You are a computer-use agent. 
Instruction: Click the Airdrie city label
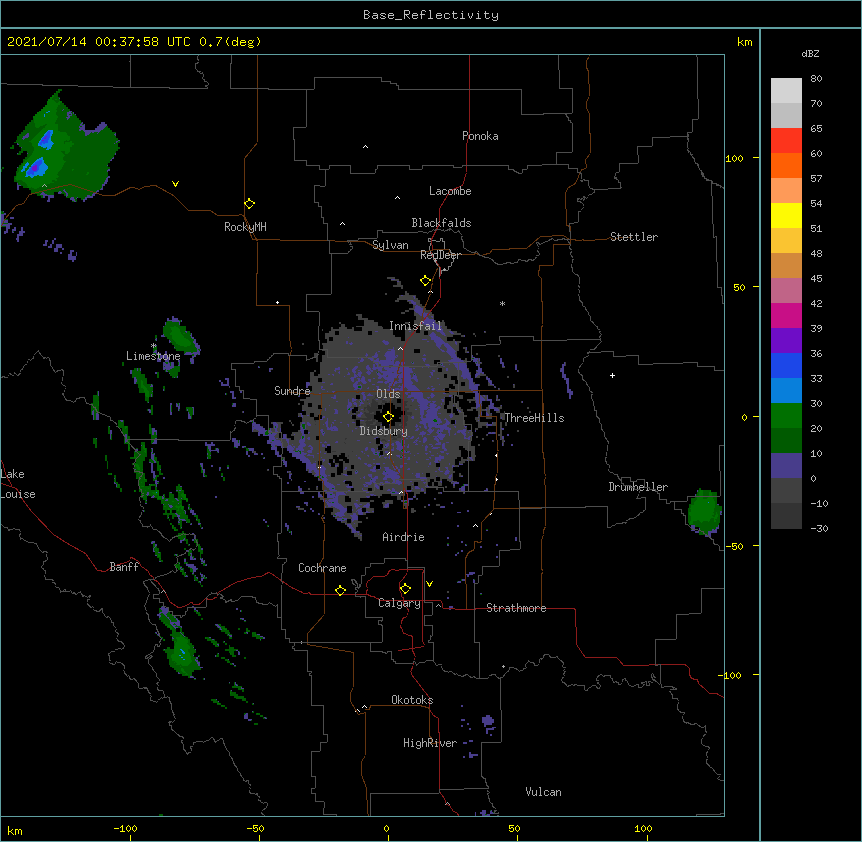pos(404,537)
